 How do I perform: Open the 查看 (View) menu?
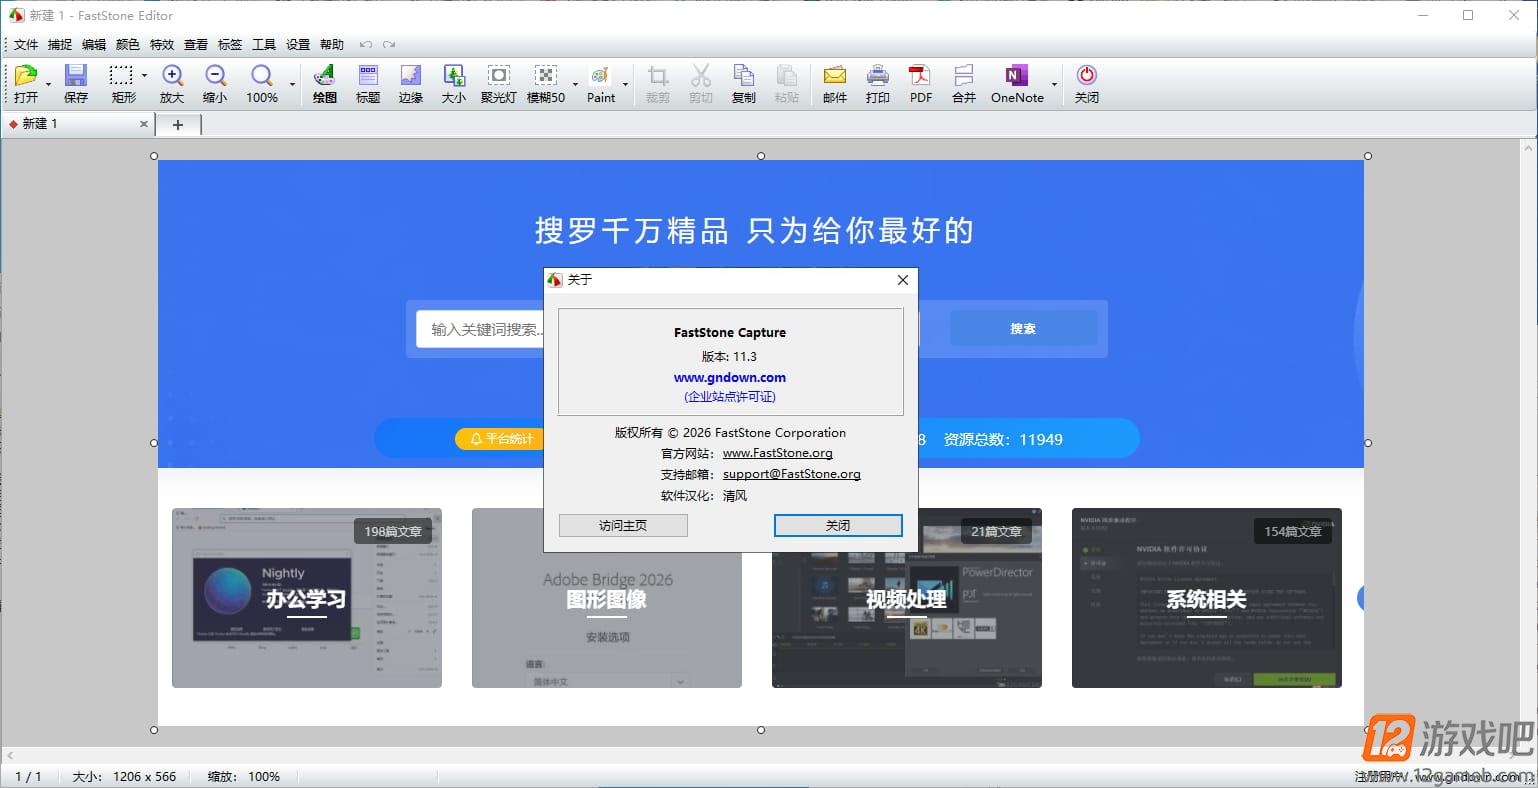coord(196,44)
